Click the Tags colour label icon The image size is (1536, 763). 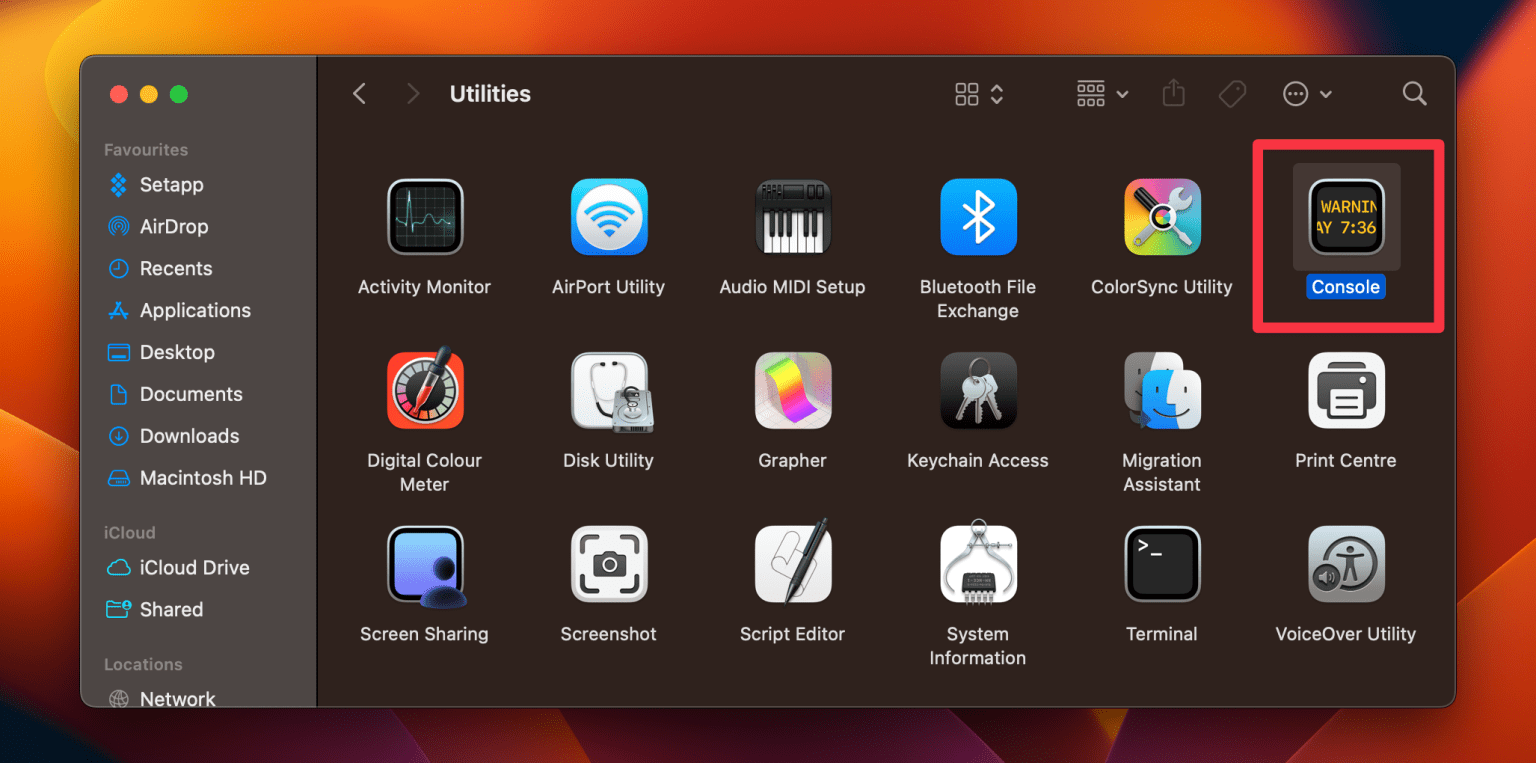[x=1232, y=93]
